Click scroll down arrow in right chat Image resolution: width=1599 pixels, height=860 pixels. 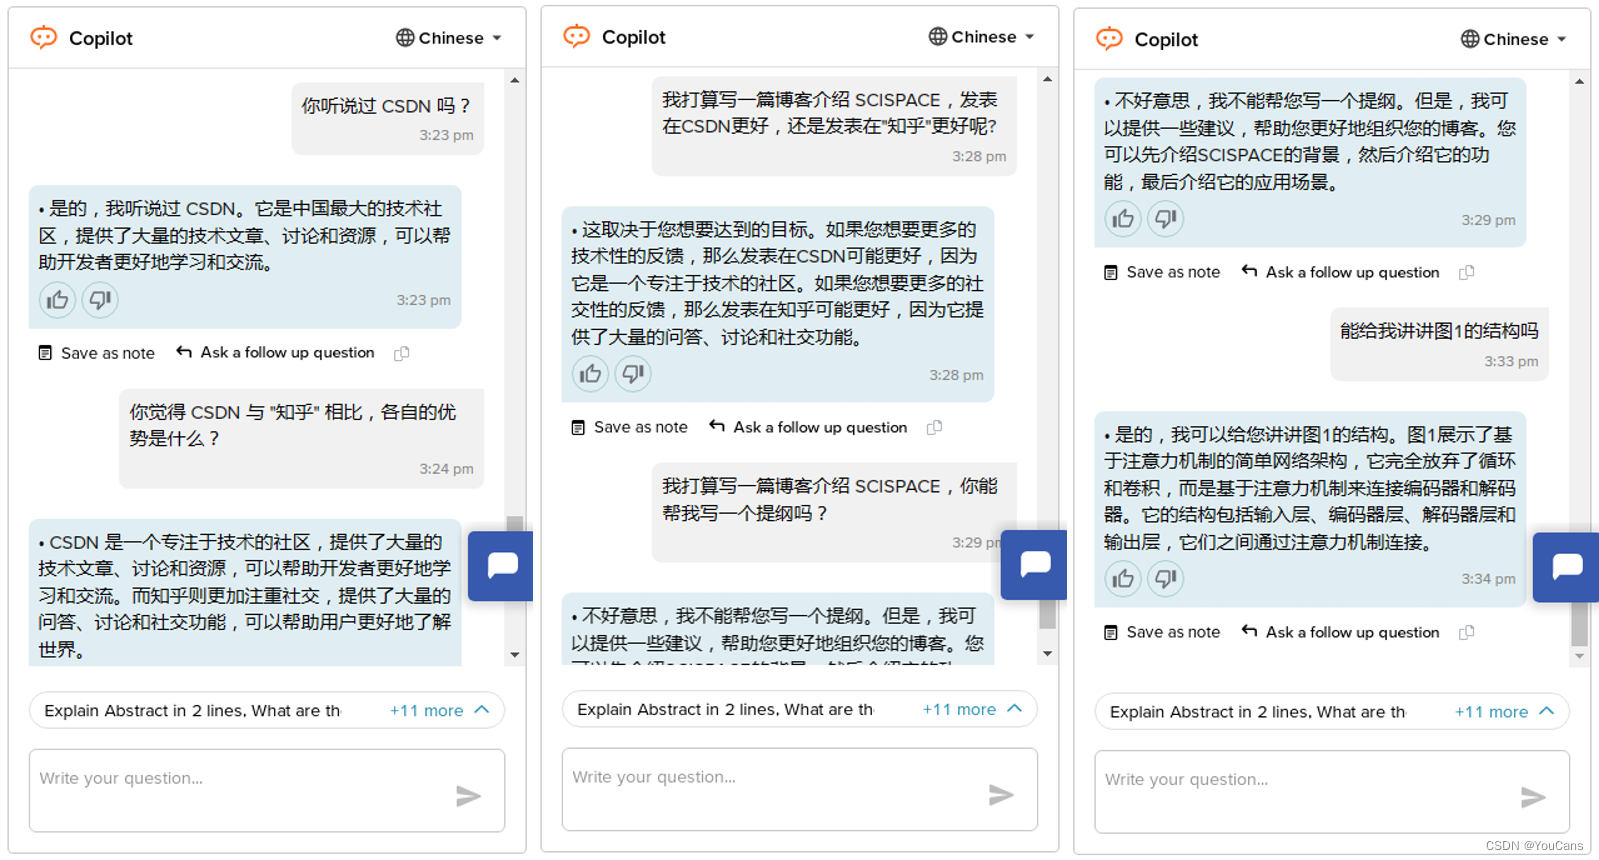click(x=1580, y=657)
